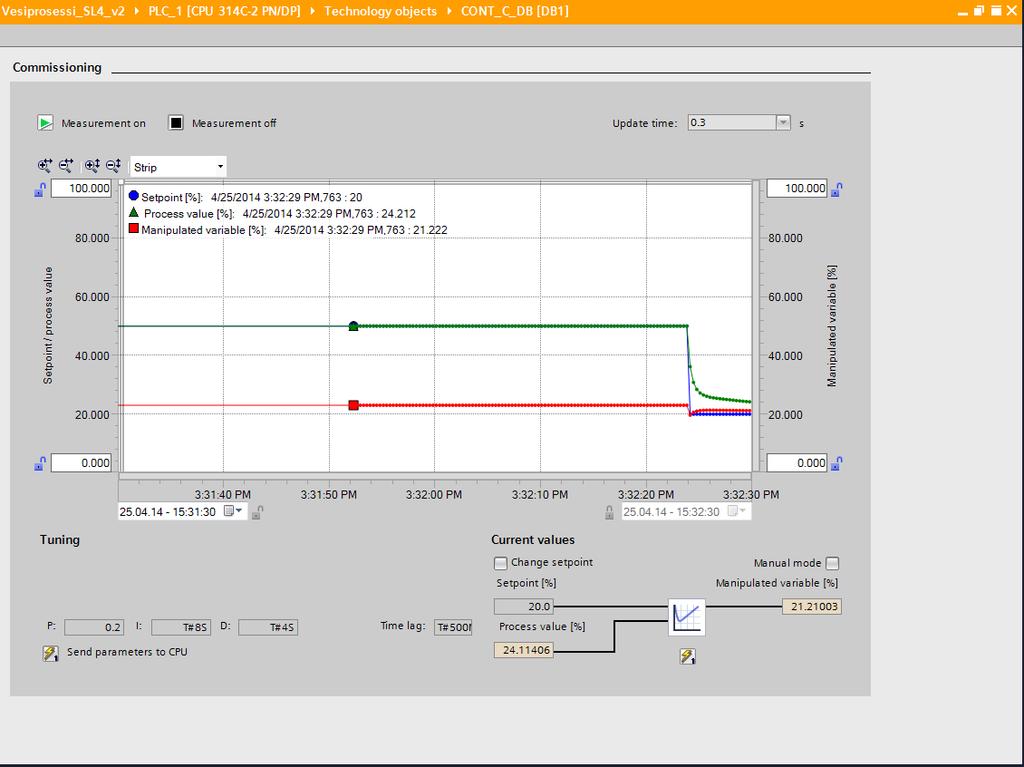The height and width of the screenshot is (767, 1024).
Task: Open the Update time dropdown arrow
Action: point(783,123)
